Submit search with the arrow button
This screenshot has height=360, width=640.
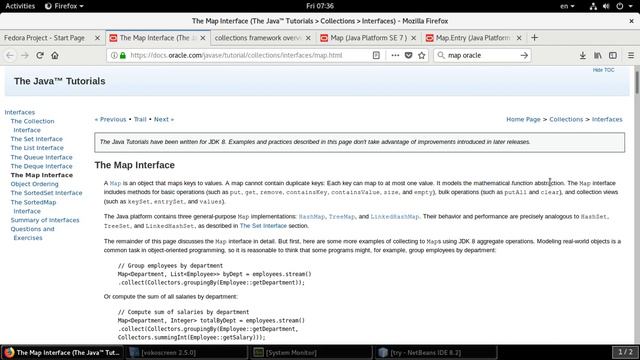524,55
